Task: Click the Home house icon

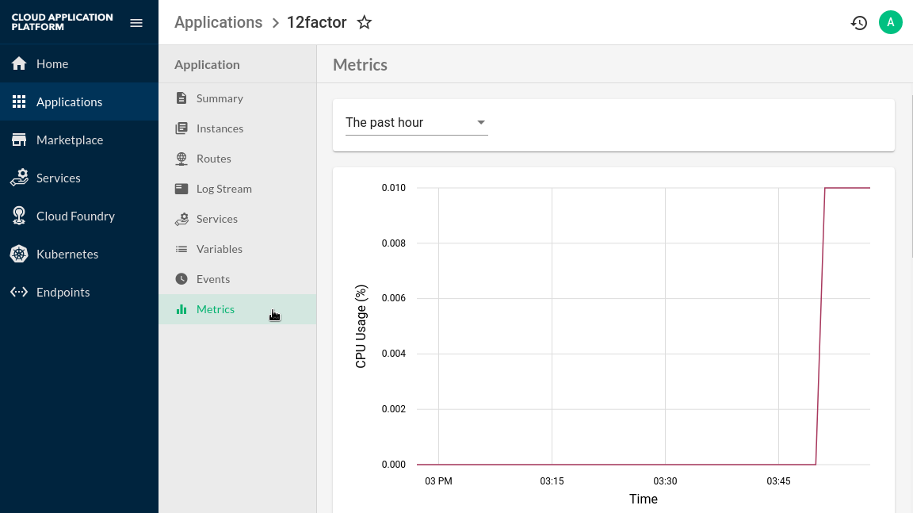Action: pos(18,64)
